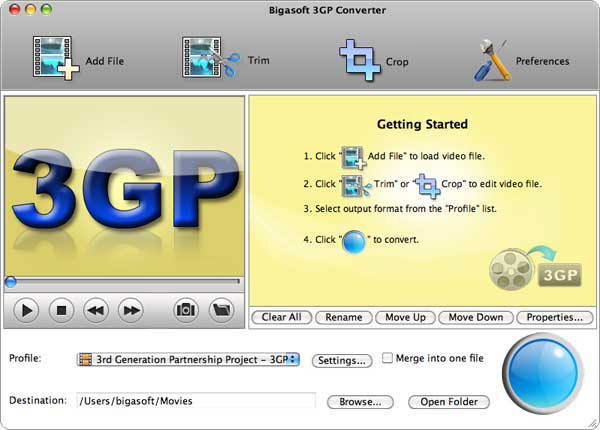
Task: Open profile Settings...
Action: [x=342, y=360]
